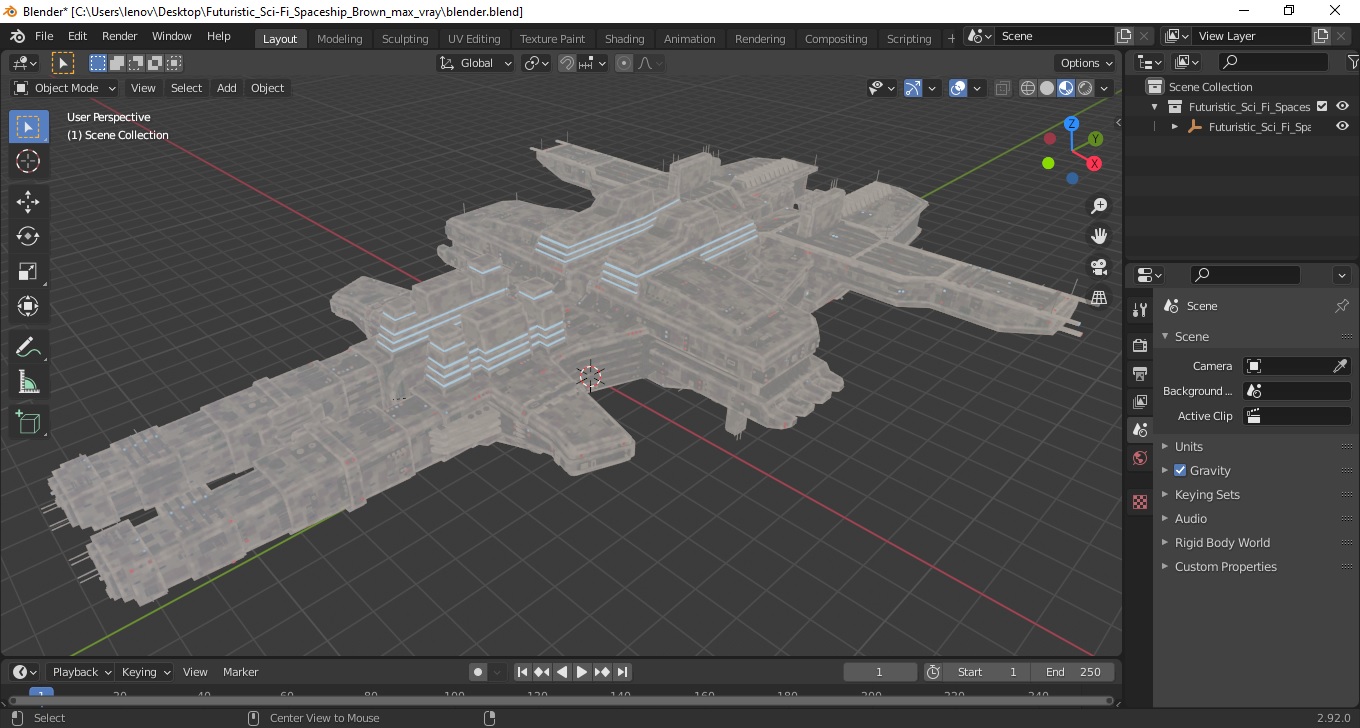Viewport: 1360px width, 728px height.
Task: Switch to the UV Editing workspace tab
Action: pos(474,39)
